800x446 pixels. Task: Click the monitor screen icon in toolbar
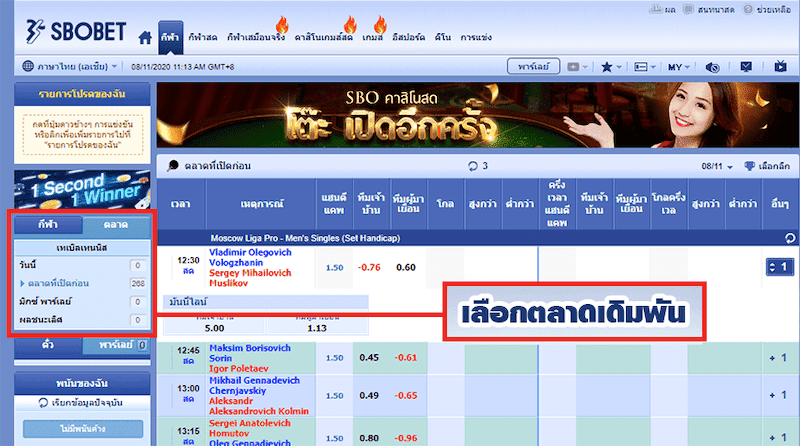coord(746,67)
